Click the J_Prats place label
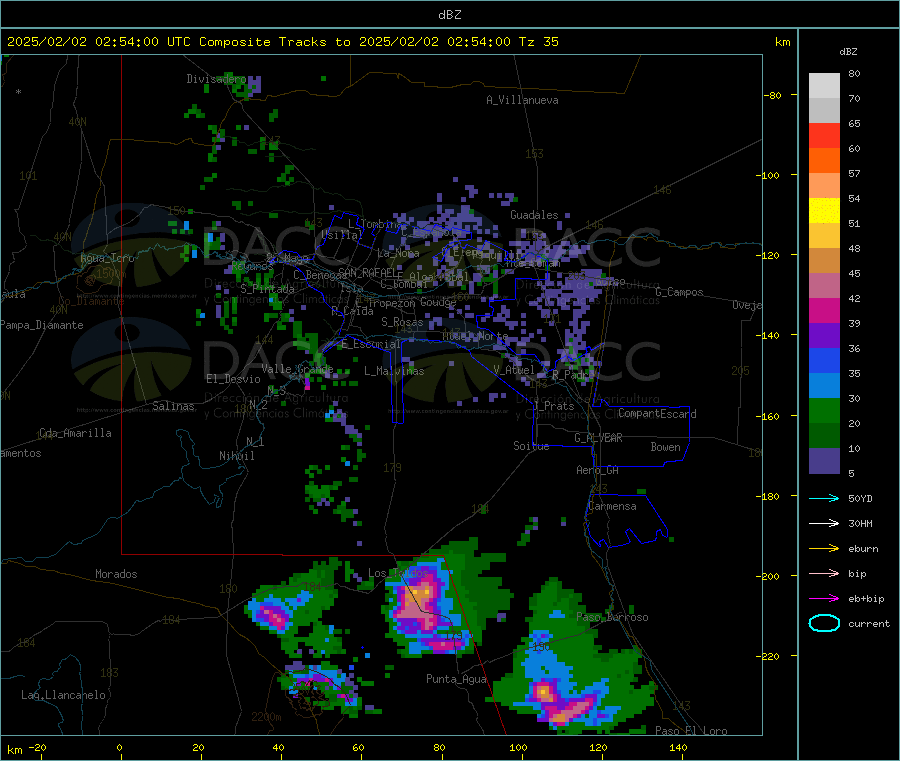Viewport: 900px width, 761px height. click(553, 405)
